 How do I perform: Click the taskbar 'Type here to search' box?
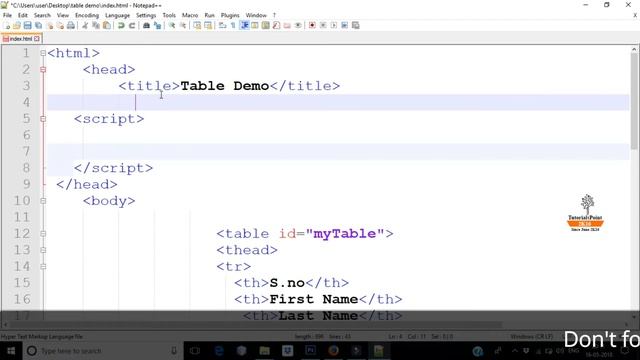(102, 351)
